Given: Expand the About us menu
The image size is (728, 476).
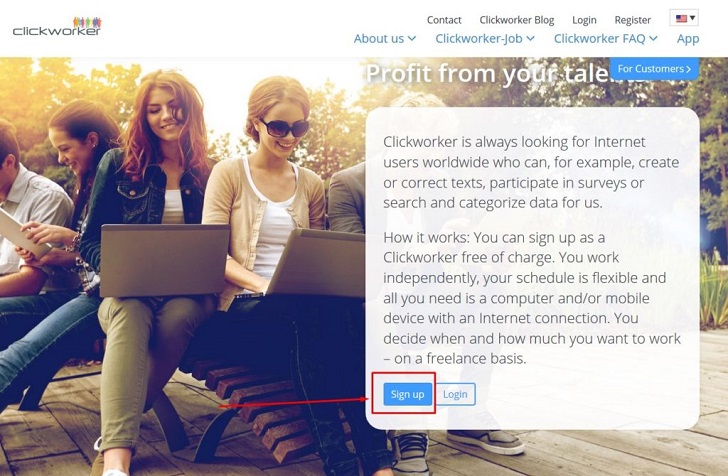Looking at the screenshot, I should pyautogui.click(x=384, y=39).
